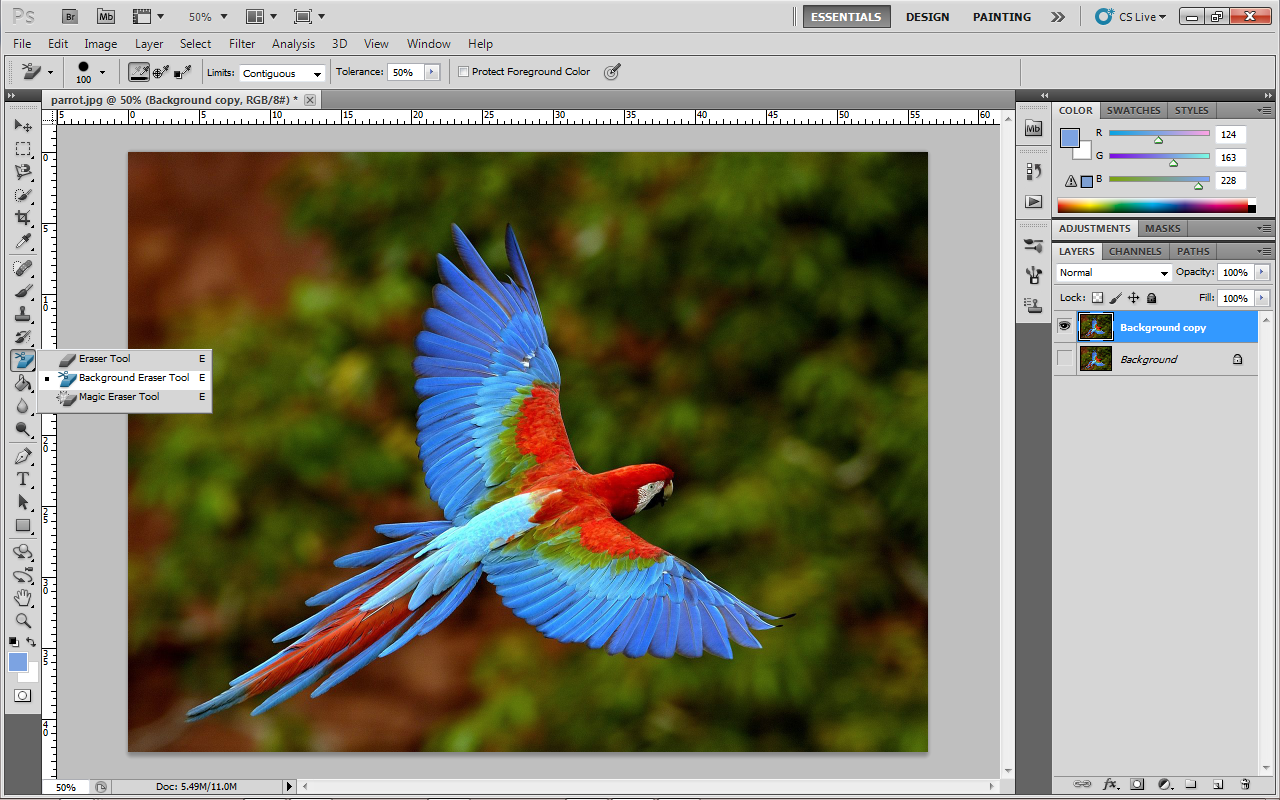The height and width of the screenshot is (800, 1280).
Task: Select the Move tool
Action: pyautogui.click(x=23, y=126)
